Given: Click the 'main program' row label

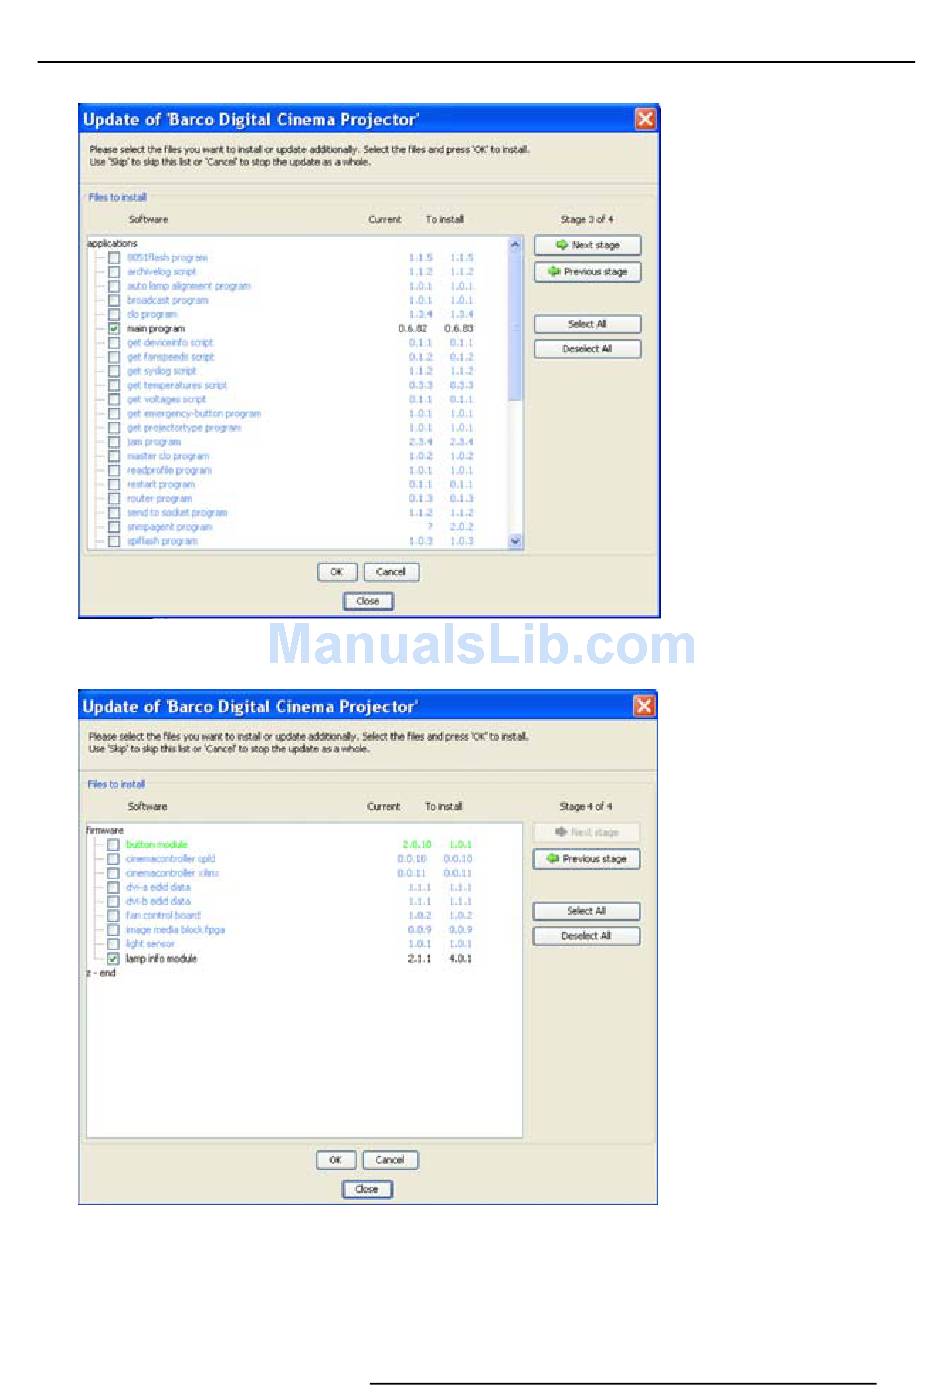Looking at the screenshot, I should click(x=156, y=328).
